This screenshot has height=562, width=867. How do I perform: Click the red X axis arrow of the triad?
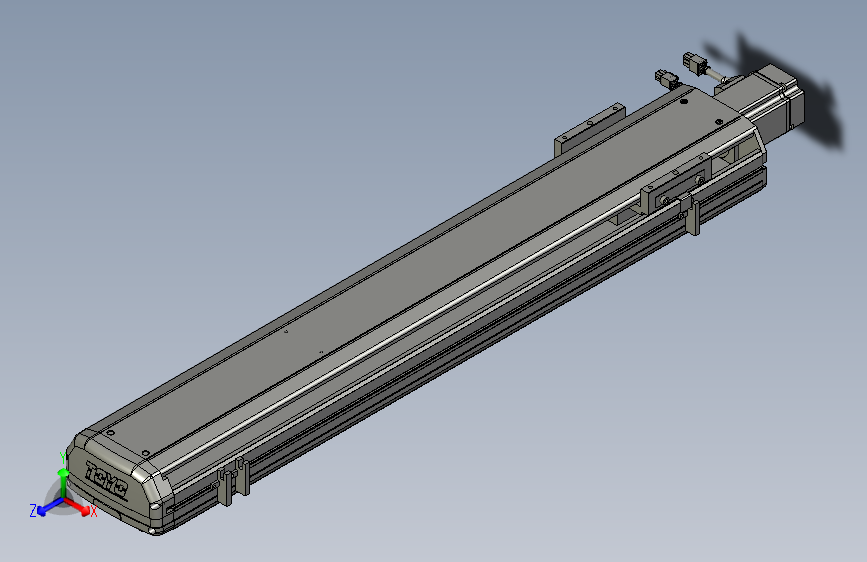click(x=79, y=507)
